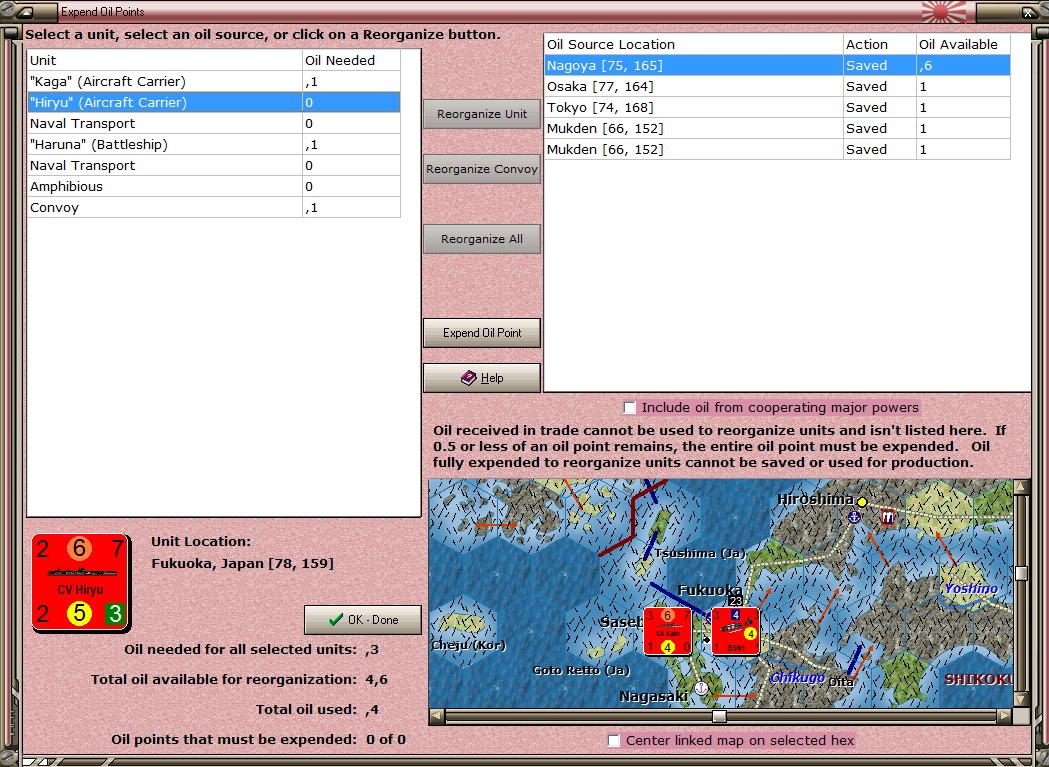The image size is (1049, 767).
Task: Enable include oil from cooperating major powers
Action: [630, 408]
